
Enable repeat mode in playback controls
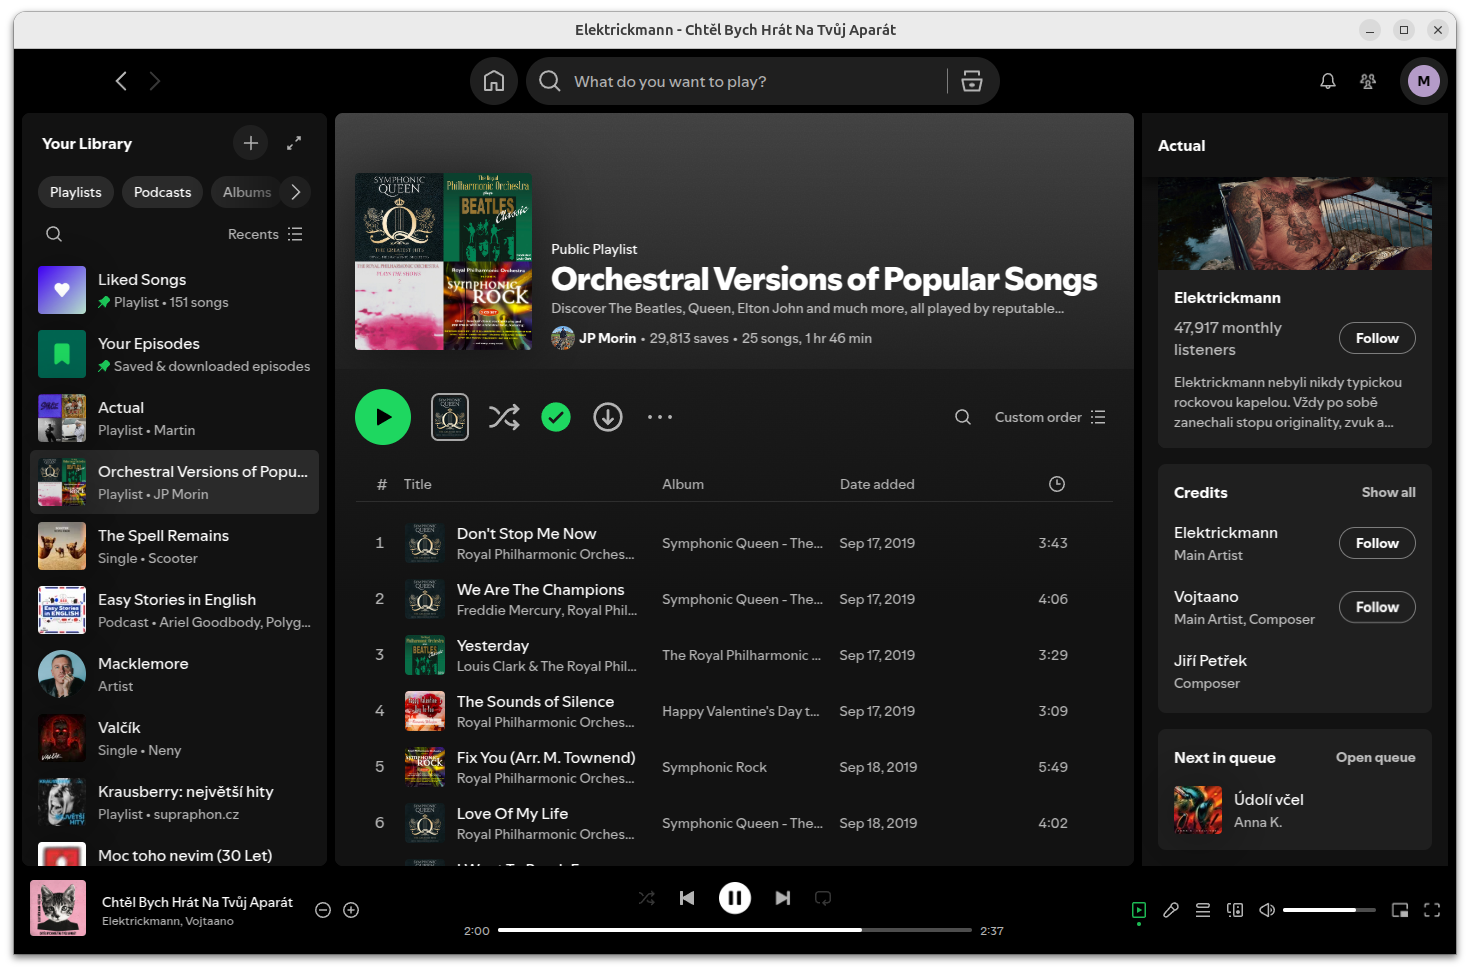coord(822,898)
